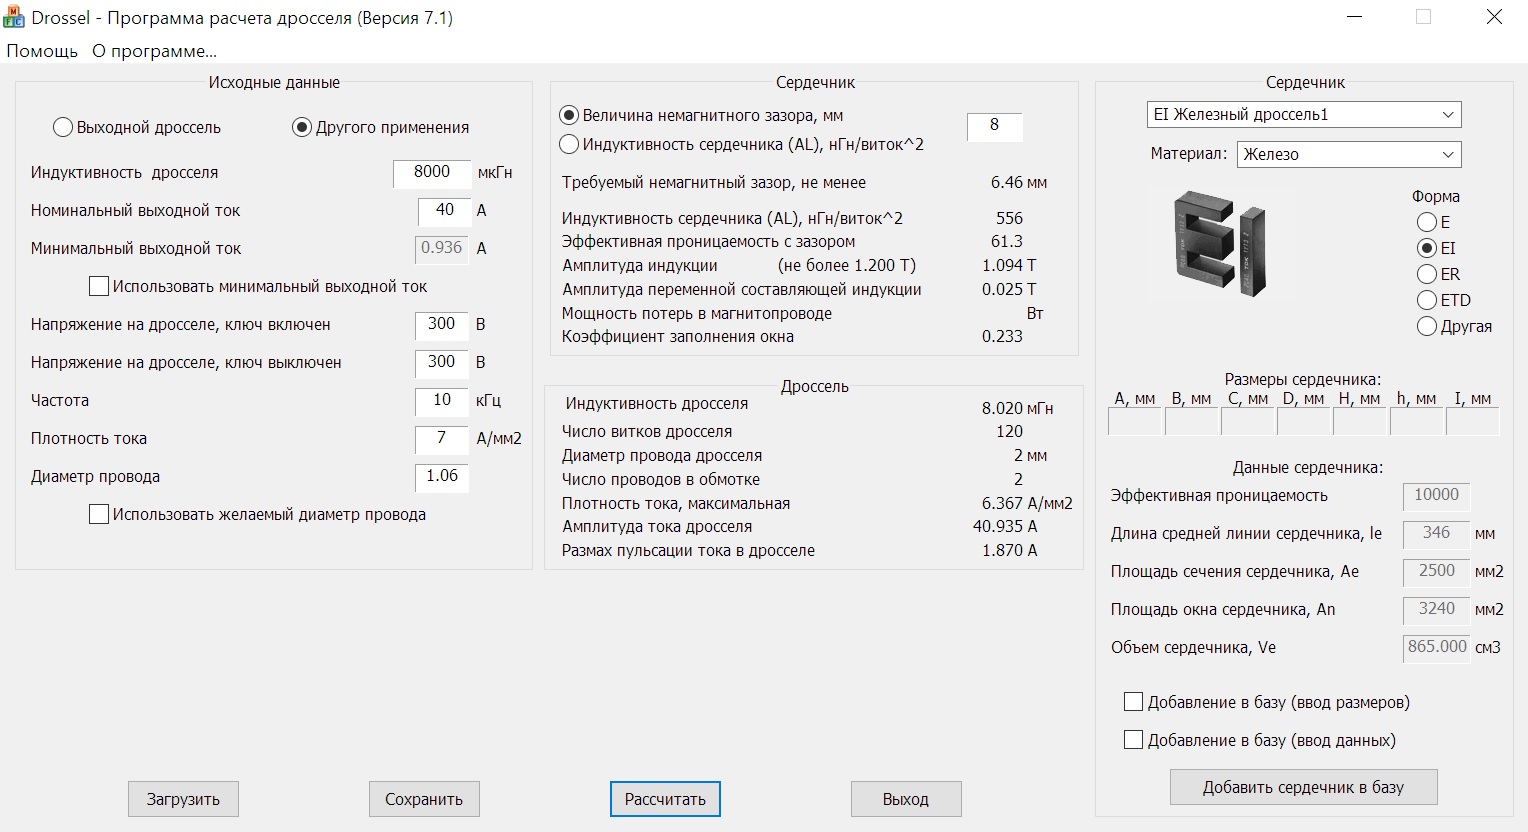Enable 'Использовать минимальный выходной ток' checkbox
The width and height of the screenshot is (1528, 832).
(x=99, y=287)
